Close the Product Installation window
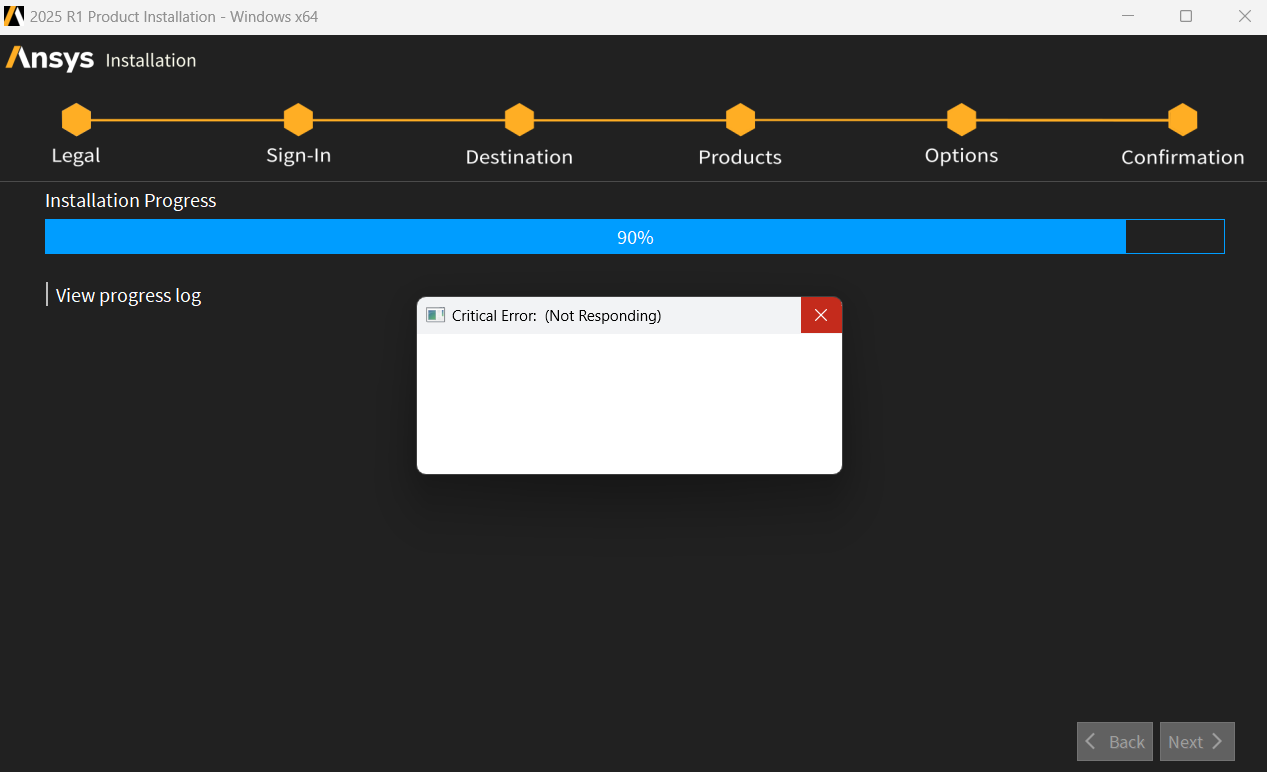 [1244, 16]
